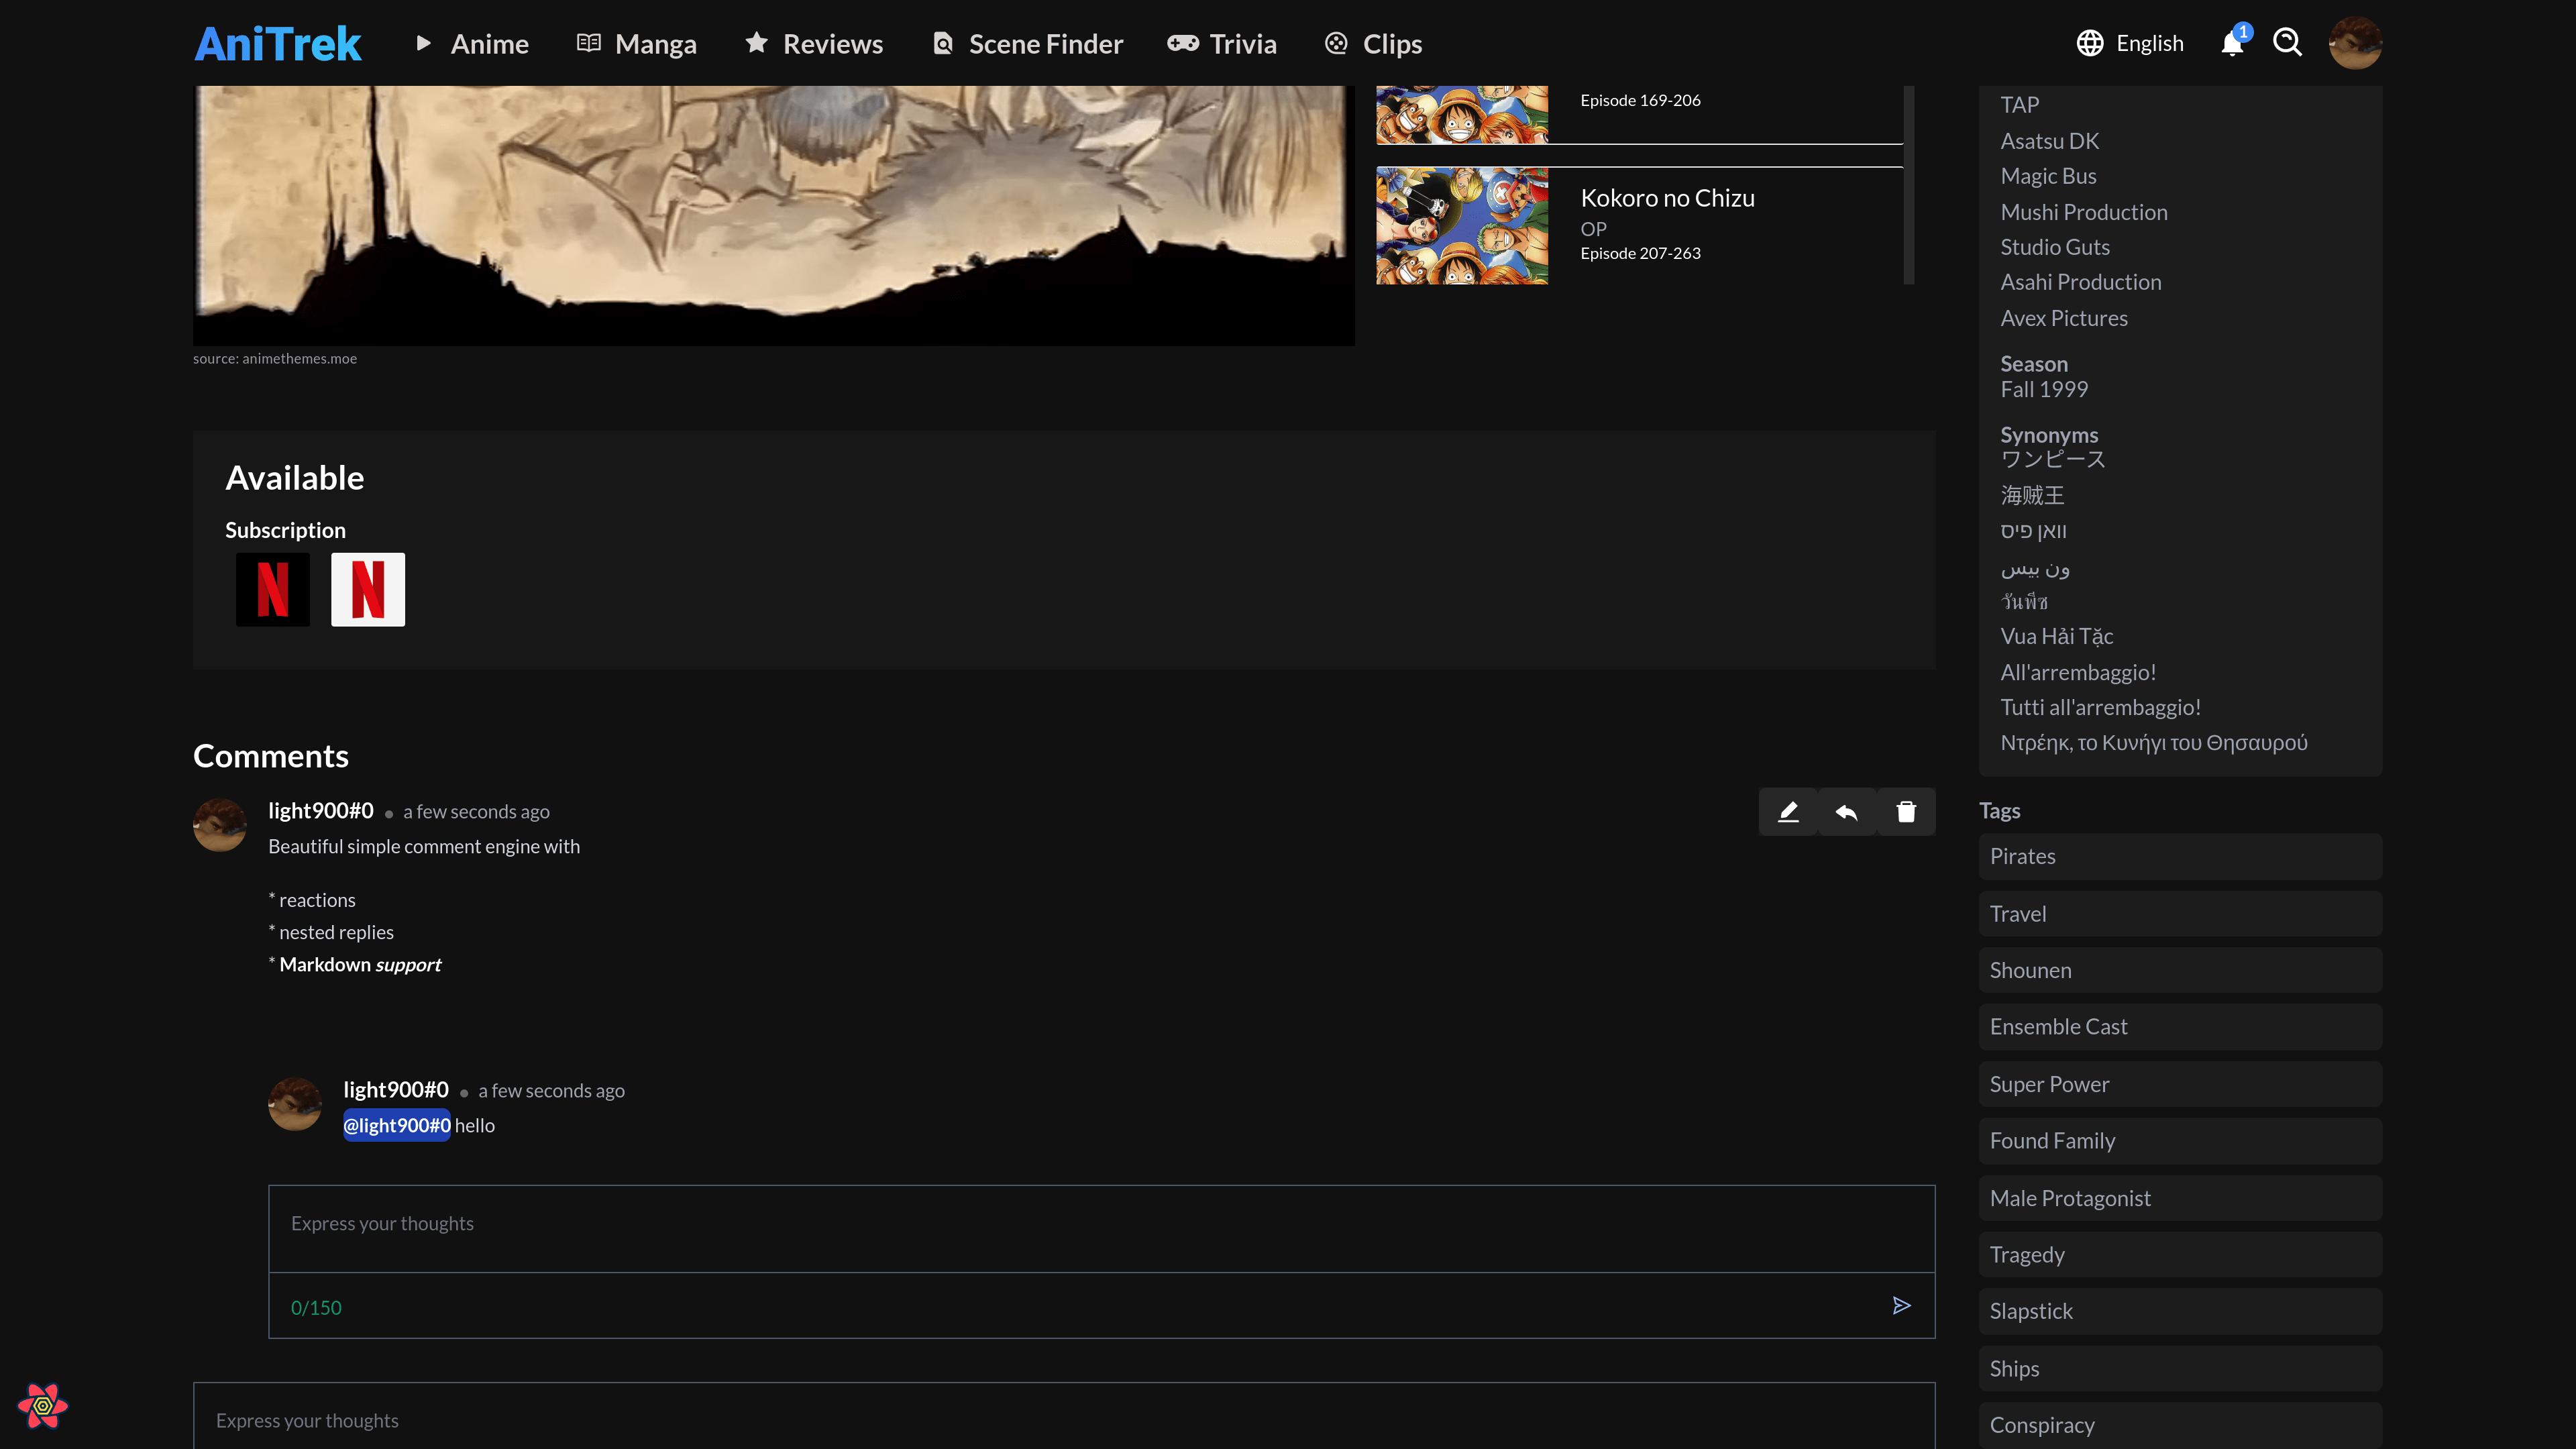2576x1449 pixels.
Task: Click the Kokoro no Chizu episode thumbnail
Action: click(x=1461, y=225)
